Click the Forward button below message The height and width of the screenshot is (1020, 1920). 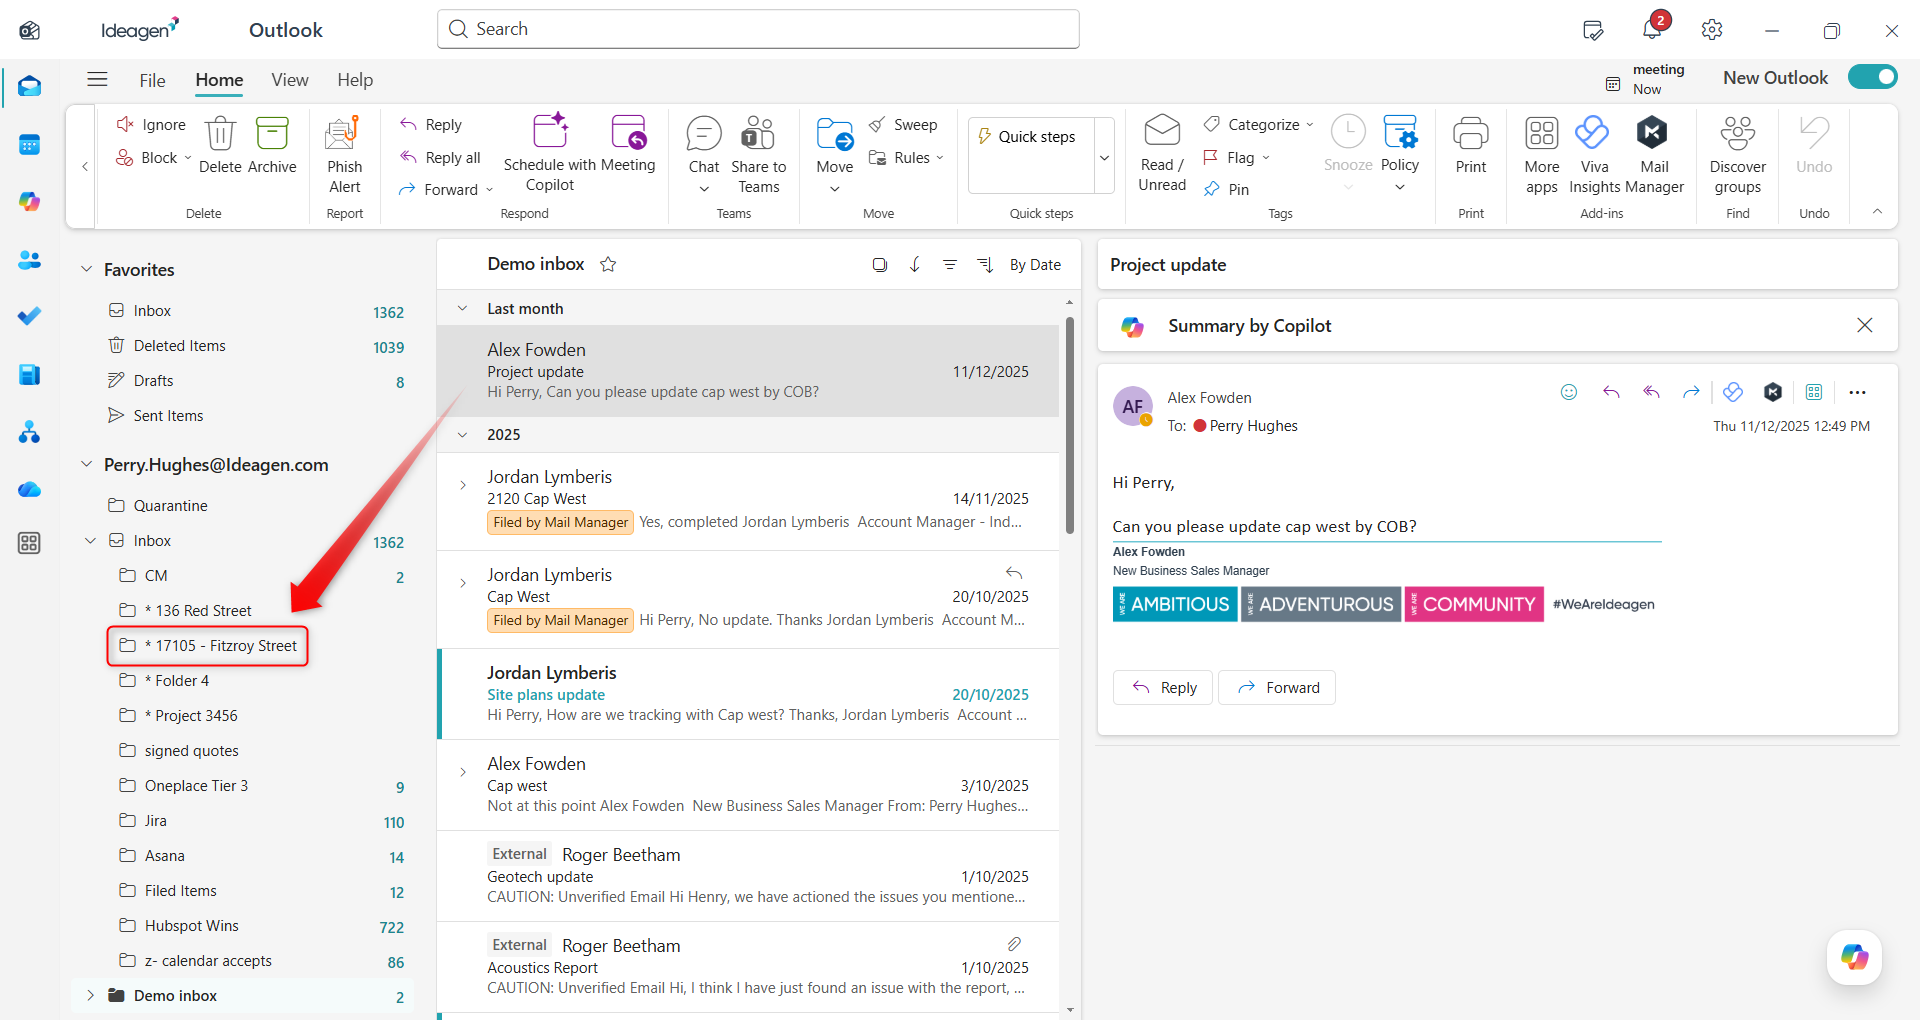(x=1277, y=688)
